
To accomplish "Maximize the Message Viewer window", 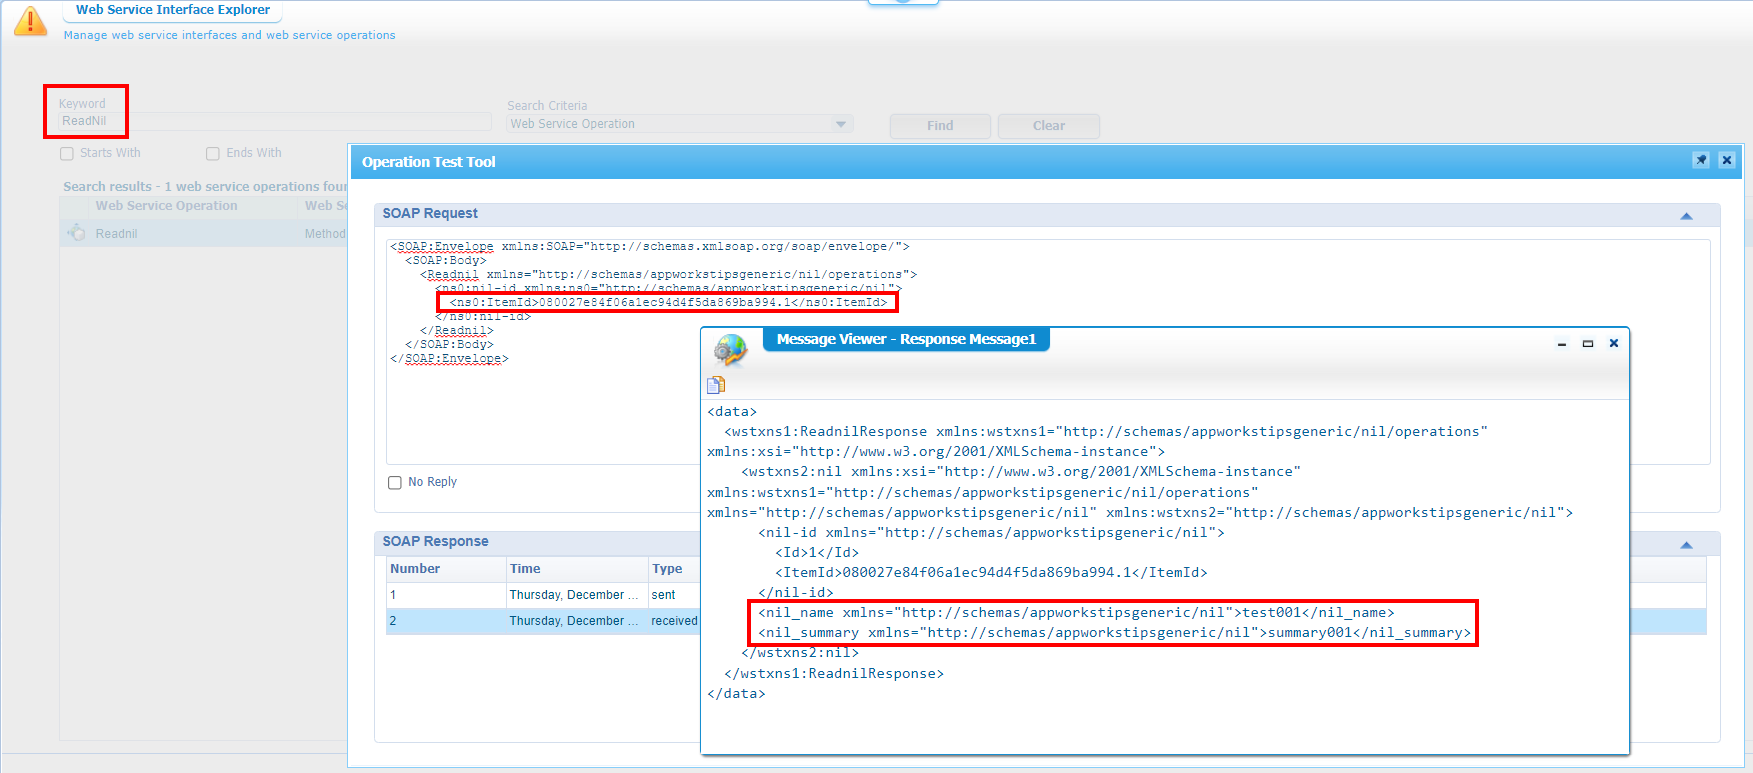I will [x=1587, y=344].
